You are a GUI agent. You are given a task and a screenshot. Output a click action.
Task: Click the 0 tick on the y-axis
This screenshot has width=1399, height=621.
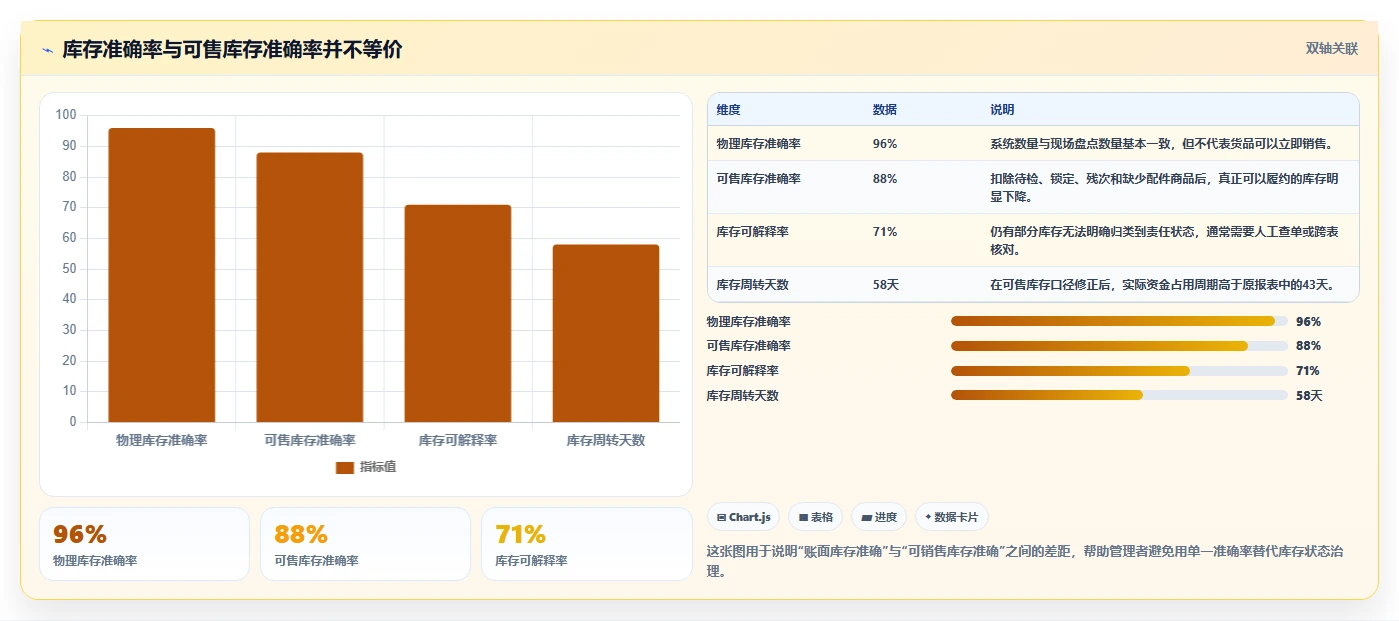tap(73, 422)
